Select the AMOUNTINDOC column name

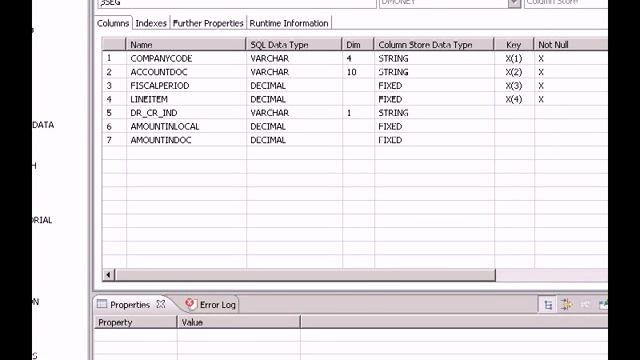(161, 140)
